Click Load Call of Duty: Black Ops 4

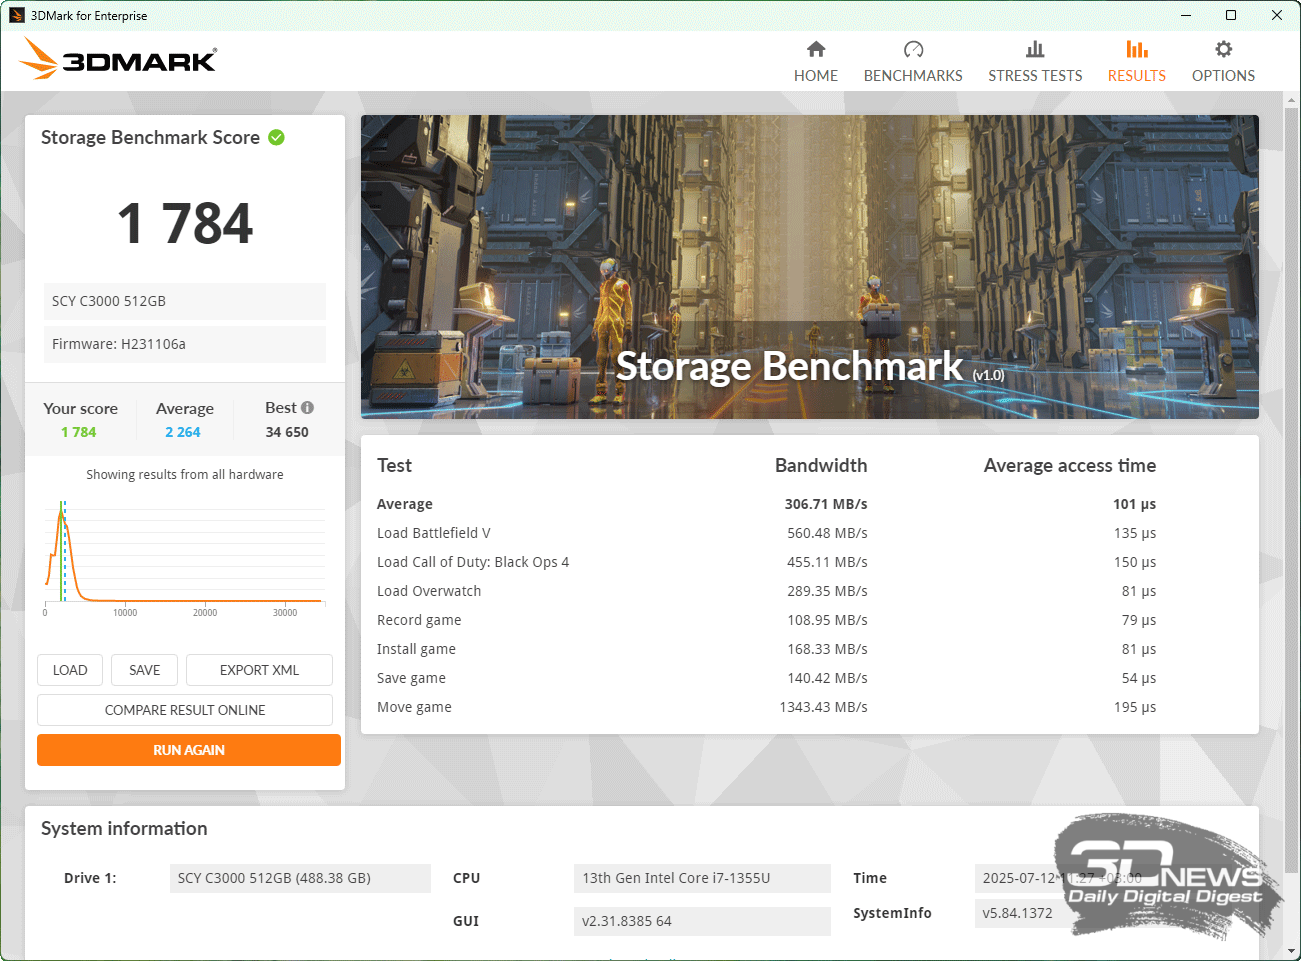473,562
